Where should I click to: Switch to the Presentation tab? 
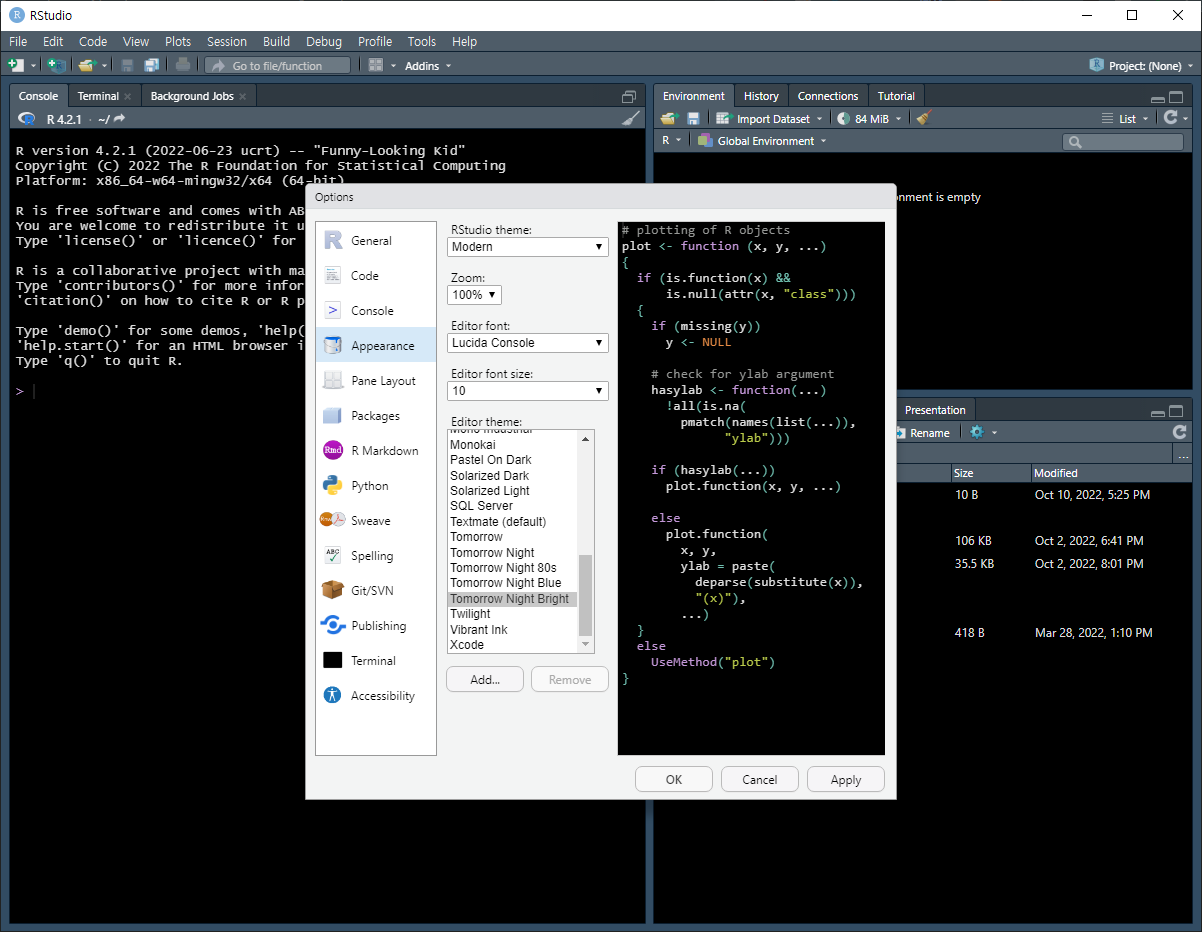[x=935, y=410]
